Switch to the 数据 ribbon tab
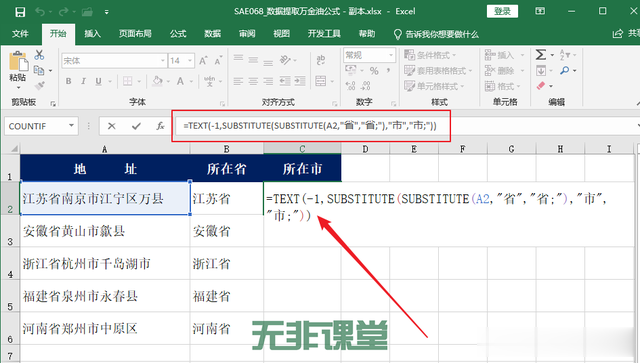The width and height of the screenshot is (640, 363). (x=212, y=33)
